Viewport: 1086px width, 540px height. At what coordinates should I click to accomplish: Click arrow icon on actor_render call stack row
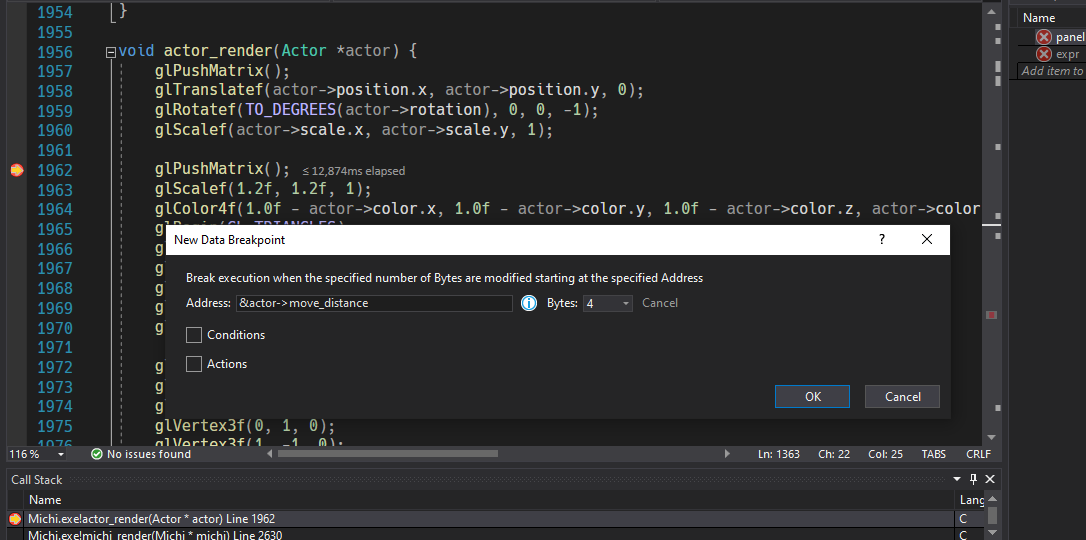15,519
